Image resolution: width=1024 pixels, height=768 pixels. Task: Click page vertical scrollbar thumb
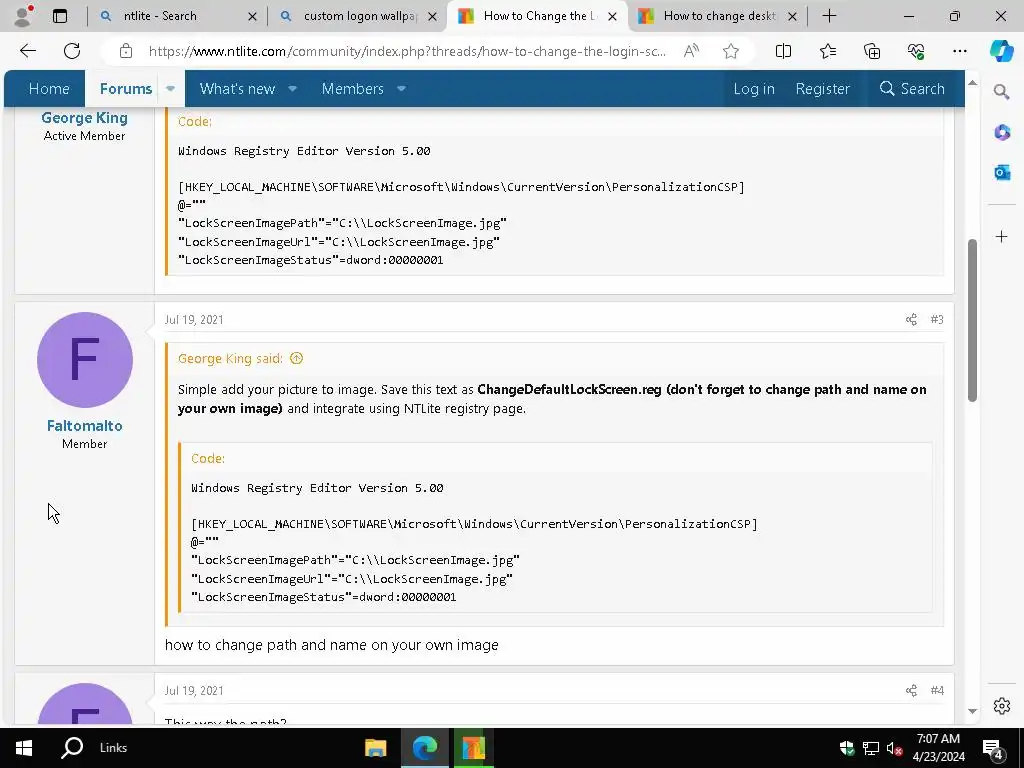[x=972, y=320]
